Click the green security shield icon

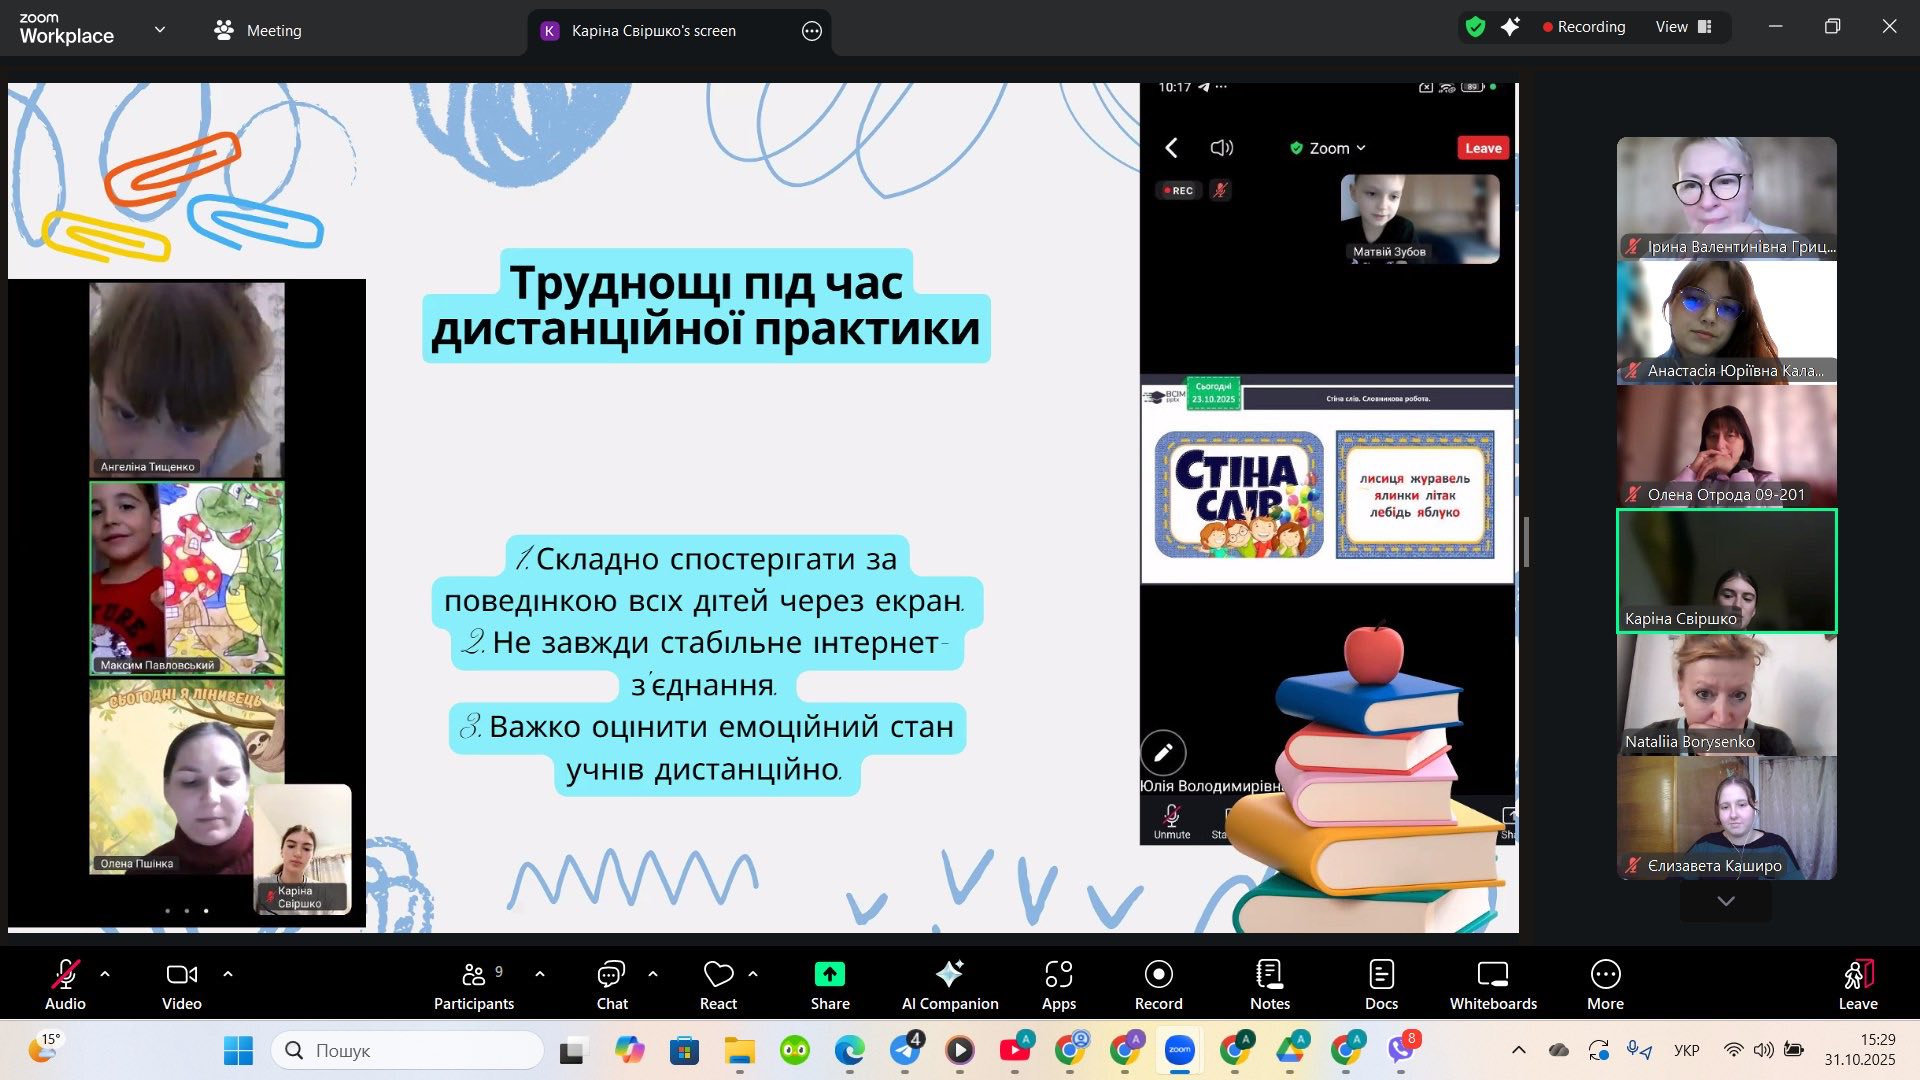click(x=1475, y=27)
